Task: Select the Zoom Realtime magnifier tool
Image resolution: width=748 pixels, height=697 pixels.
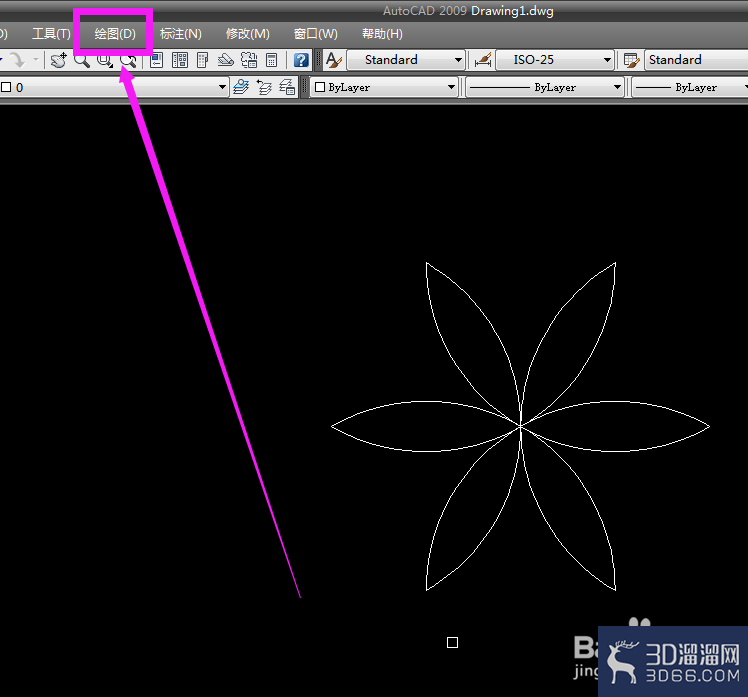Action: [x=82, y=60]
